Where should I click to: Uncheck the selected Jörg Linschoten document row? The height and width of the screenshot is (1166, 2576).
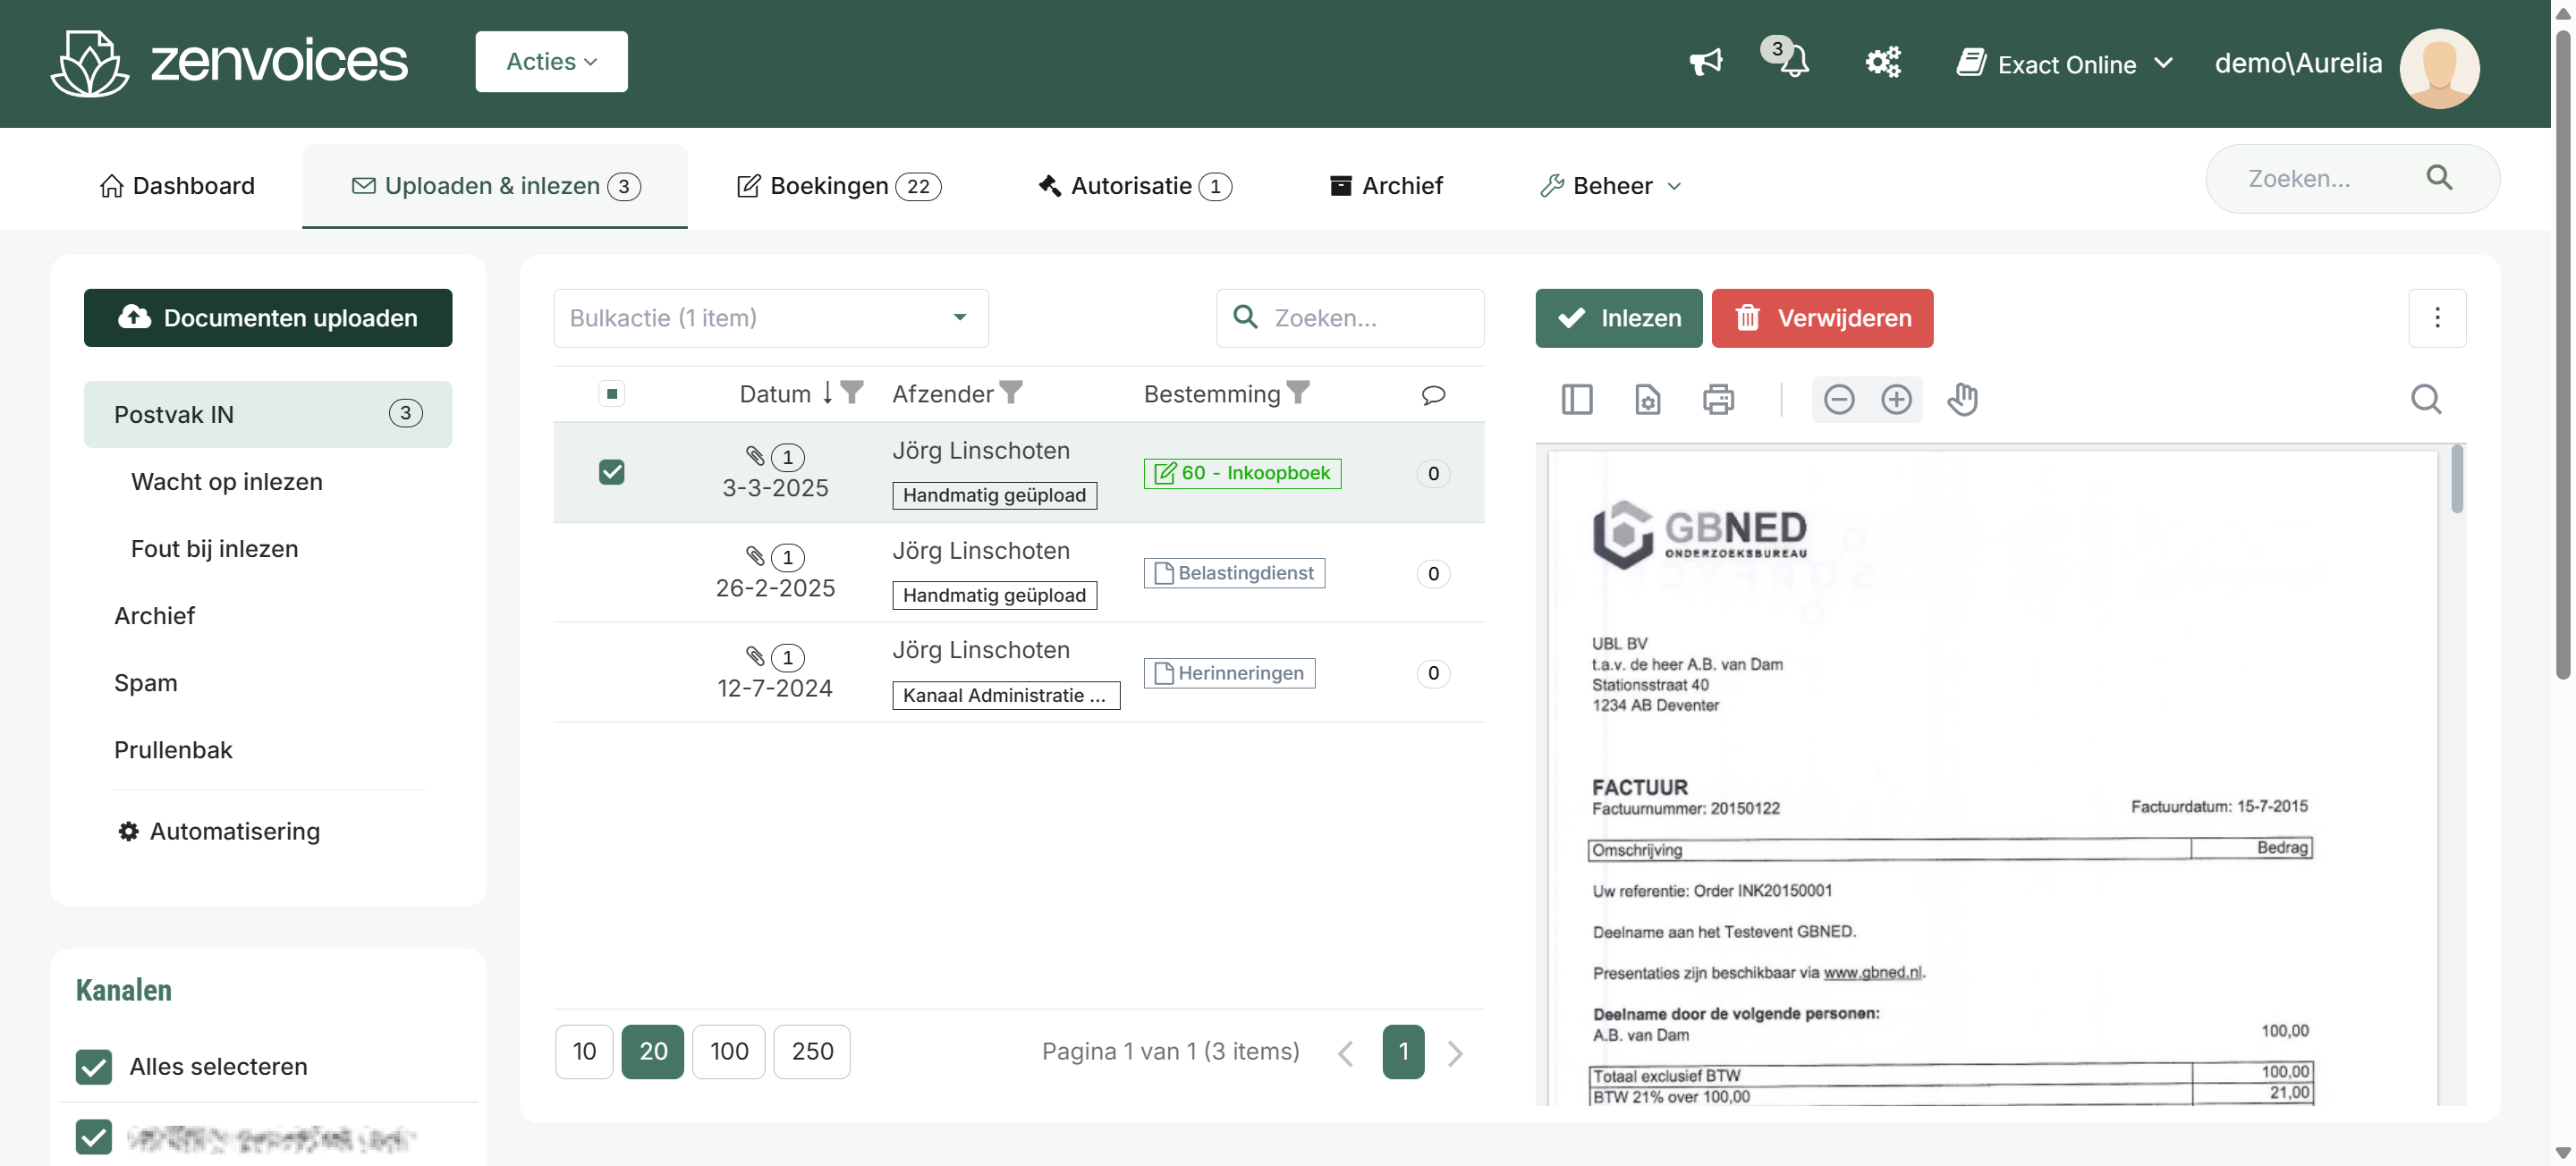click(x=611, y=471)
